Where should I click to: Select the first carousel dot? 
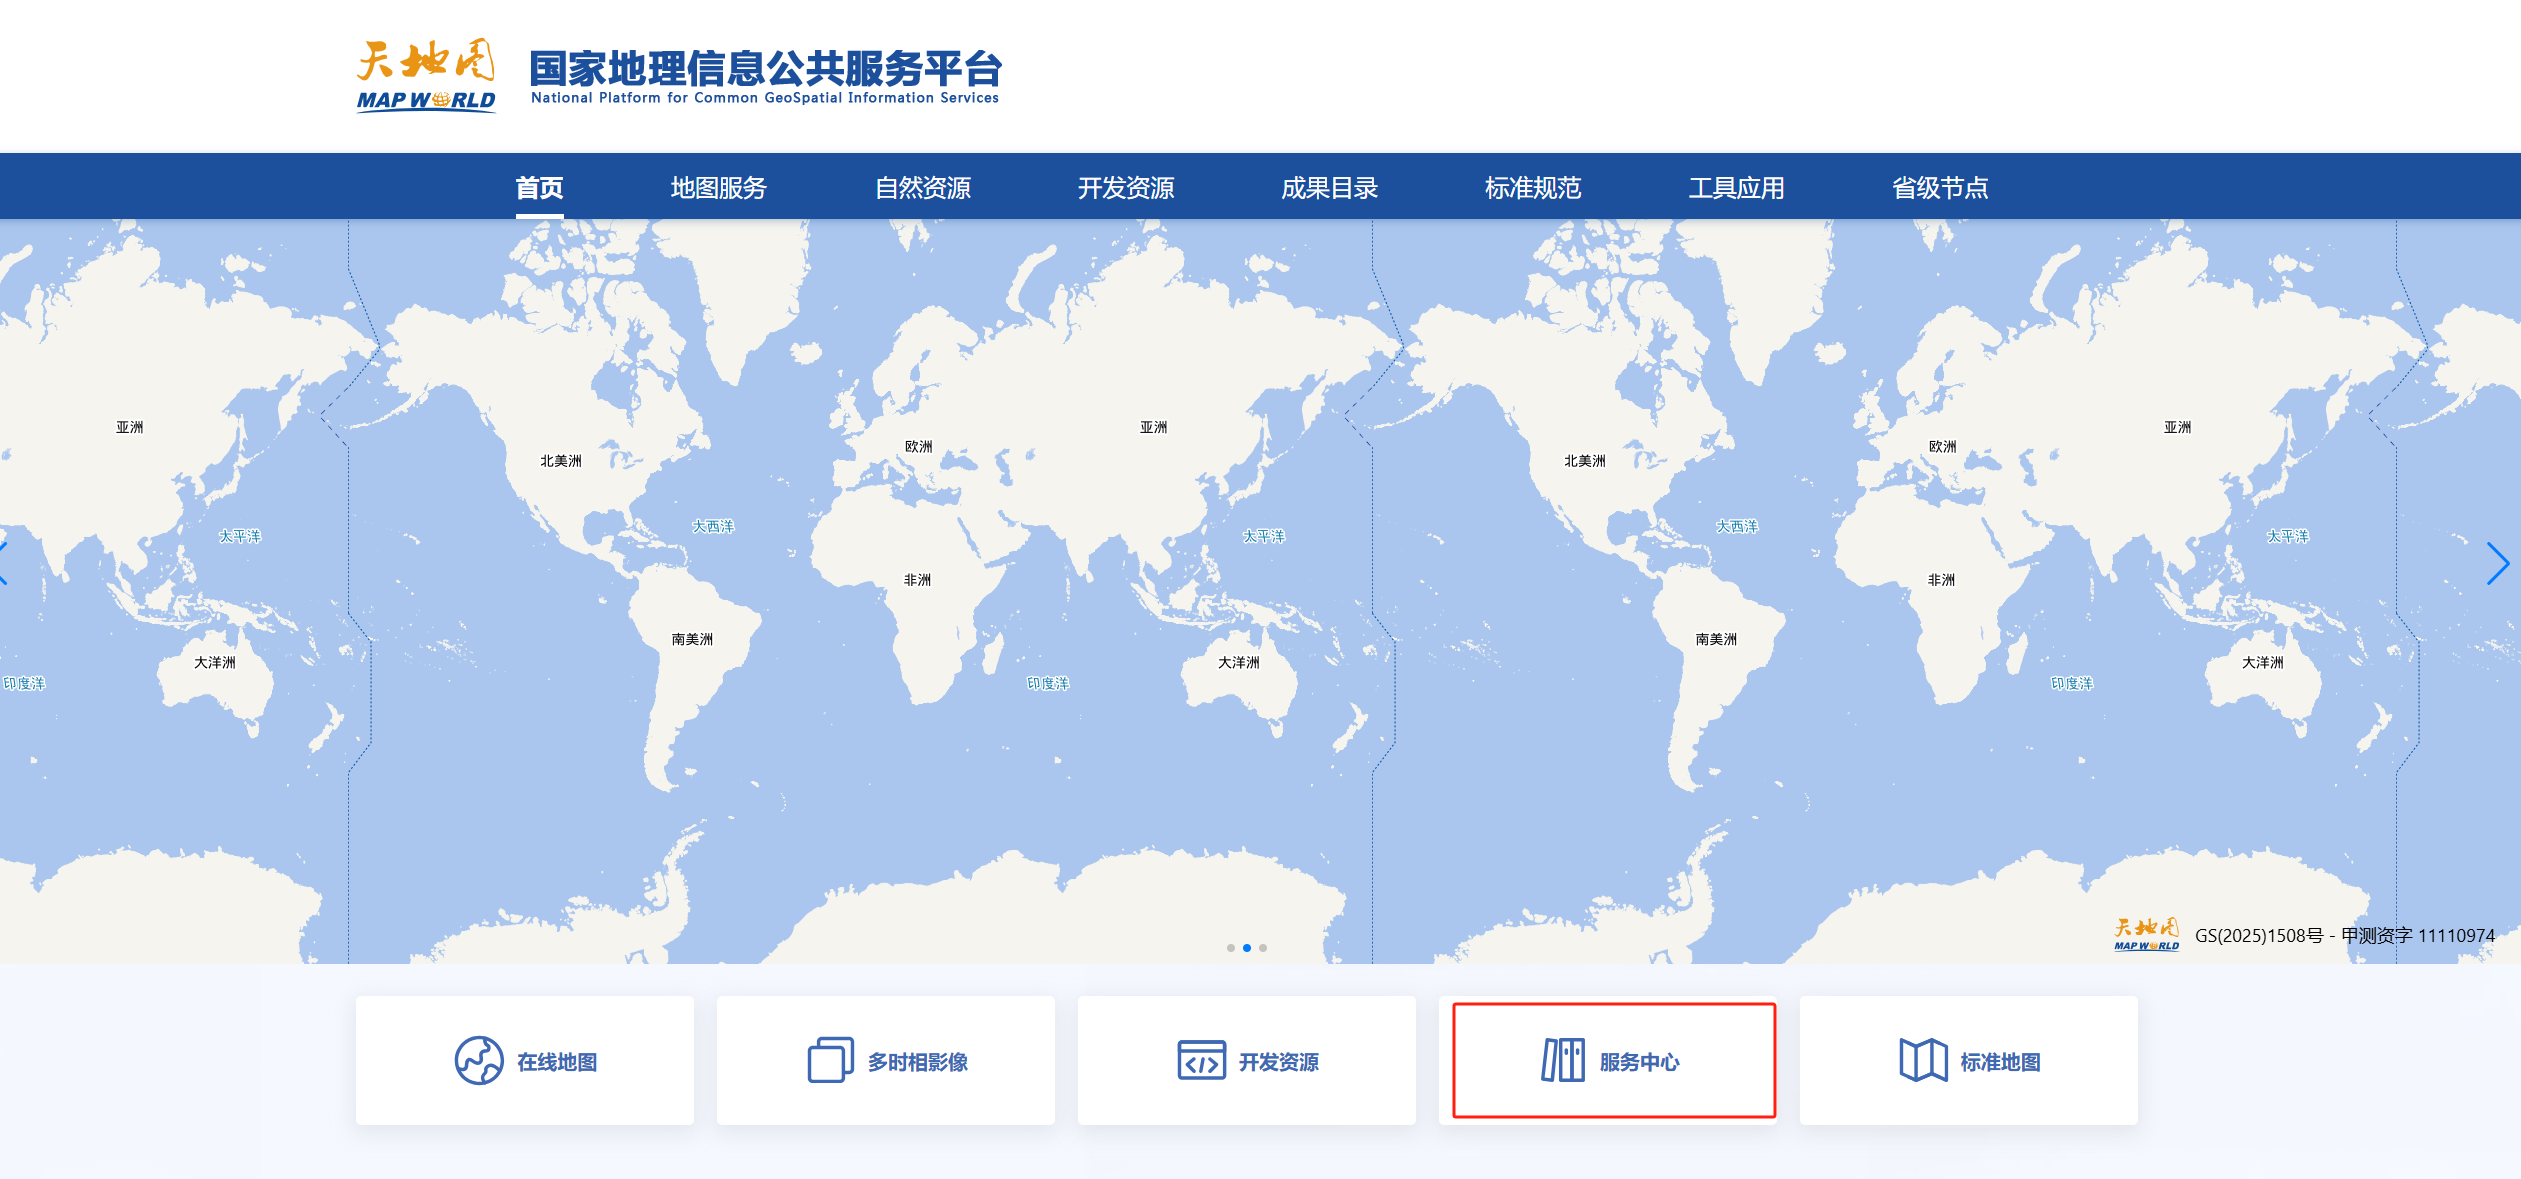[x=1230, y=948]
